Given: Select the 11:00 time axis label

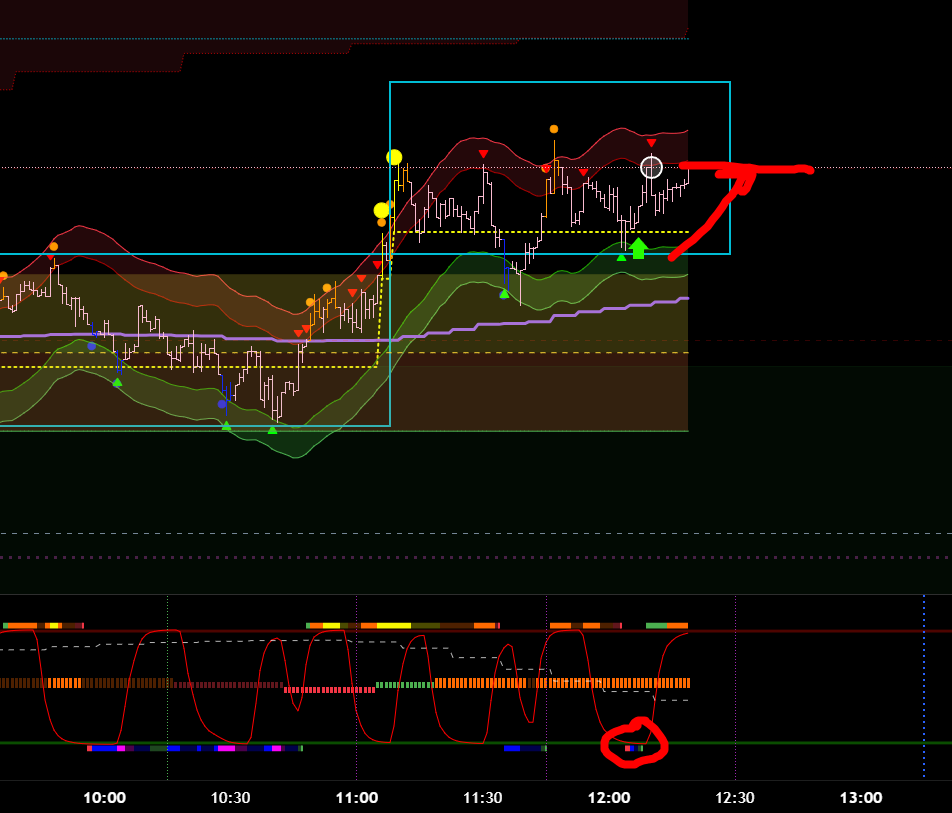Looking at the screenshot, I should (x=356, y=797).
